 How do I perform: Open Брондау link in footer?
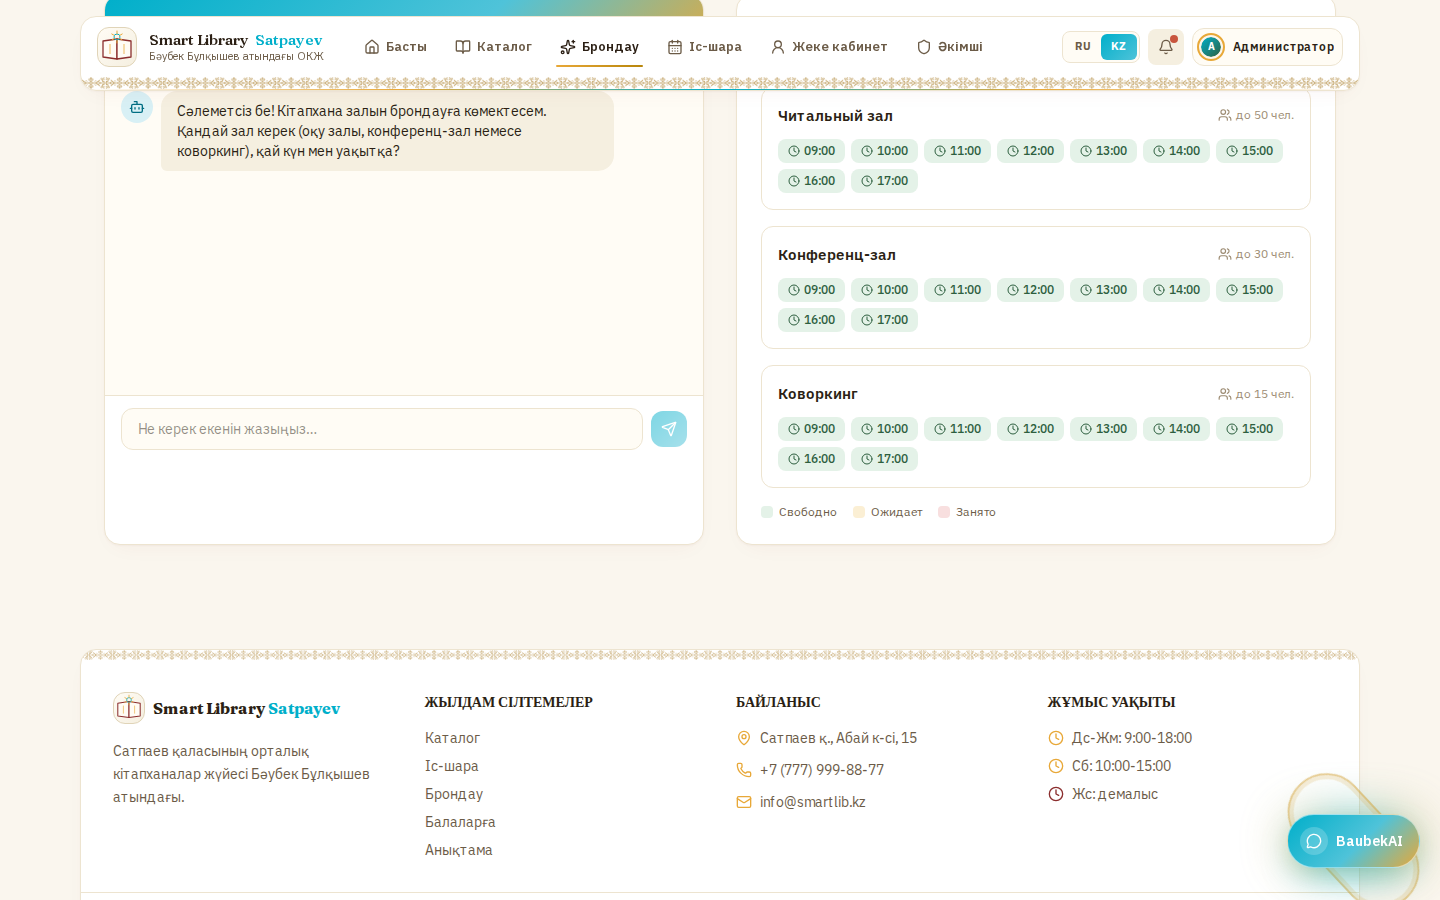pyautogui.click(x=454, y=794)
